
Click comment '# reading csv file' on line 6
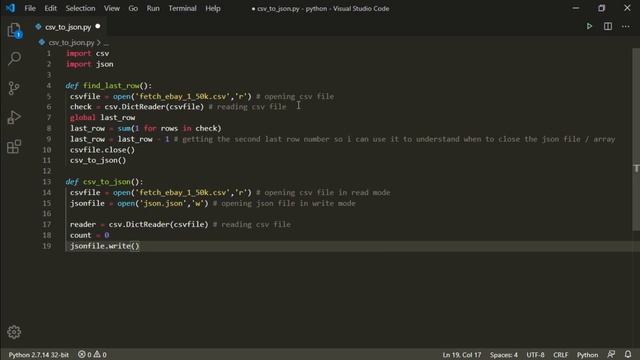pos(247,107)
